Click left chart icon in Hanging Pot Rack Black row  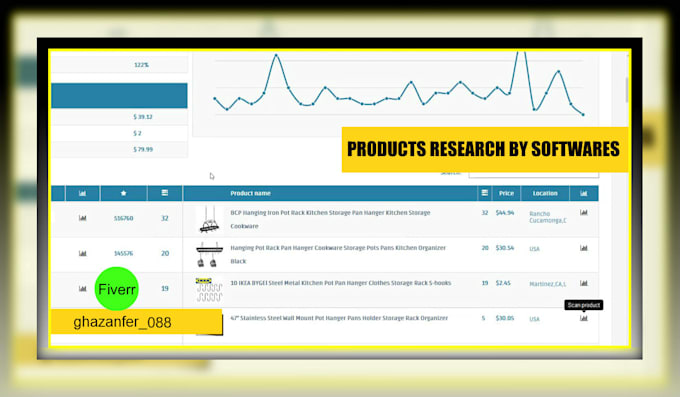82,253
